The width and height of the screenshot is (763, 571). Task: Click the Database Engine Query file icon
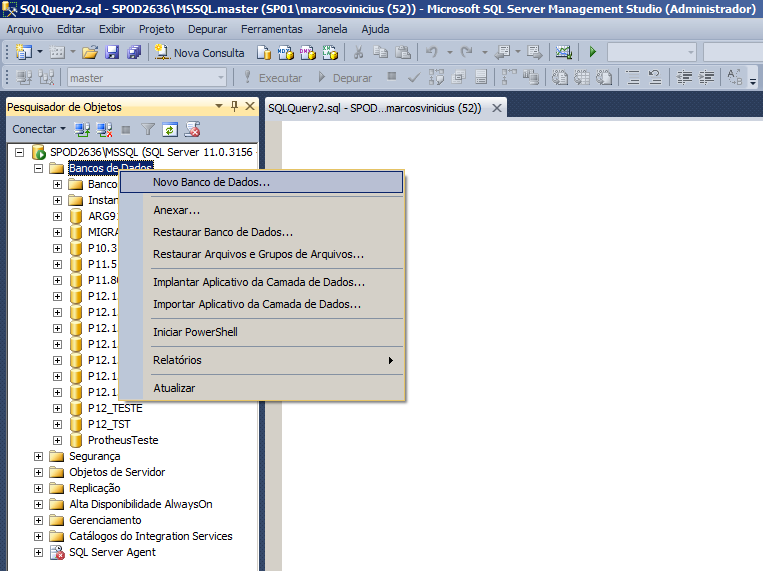[264, 52]
